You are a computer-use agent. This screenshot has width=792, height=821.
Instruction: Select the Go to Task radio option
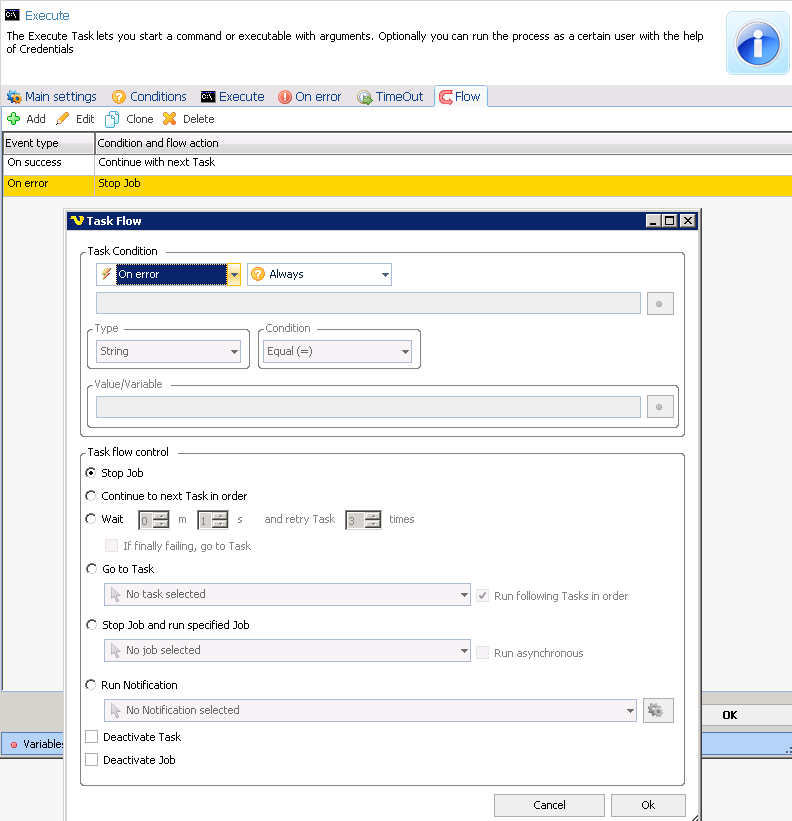tap(92, 569)
